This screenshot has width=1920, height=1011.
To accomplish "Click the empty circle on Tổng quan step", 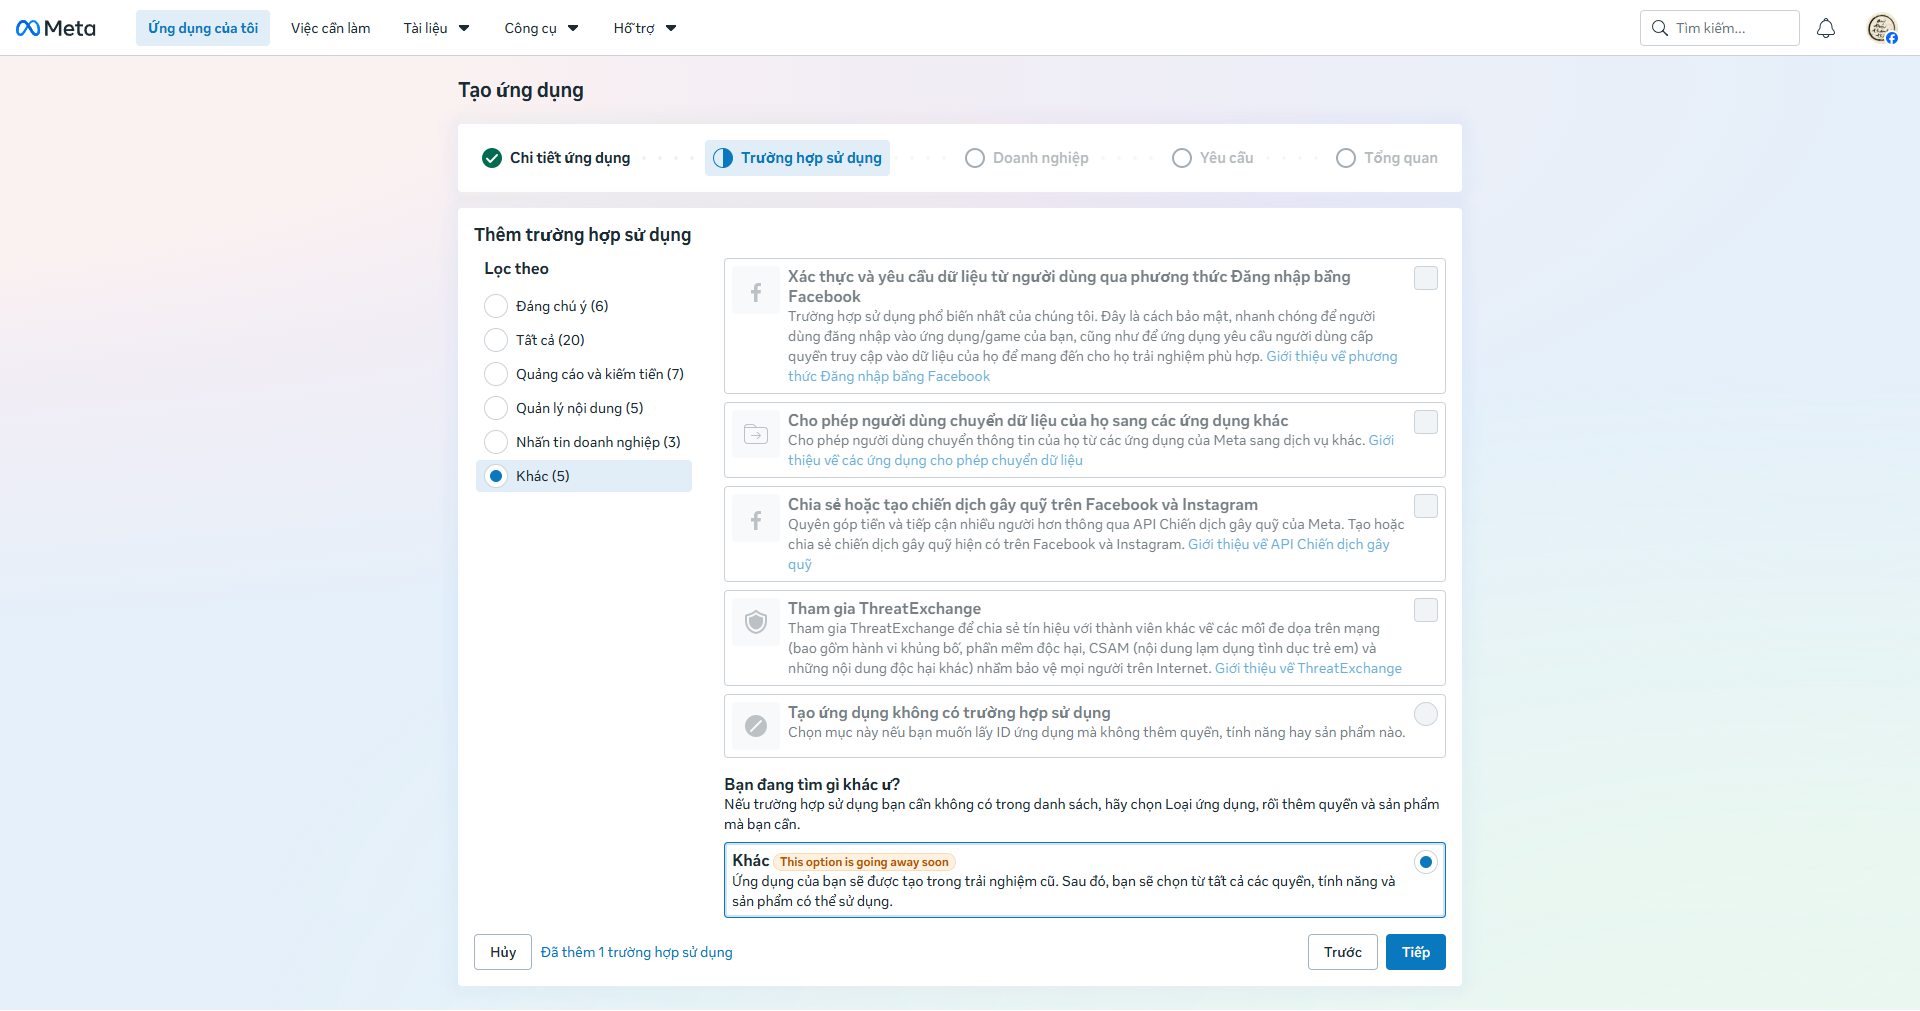I will [x=1346, y=158].
